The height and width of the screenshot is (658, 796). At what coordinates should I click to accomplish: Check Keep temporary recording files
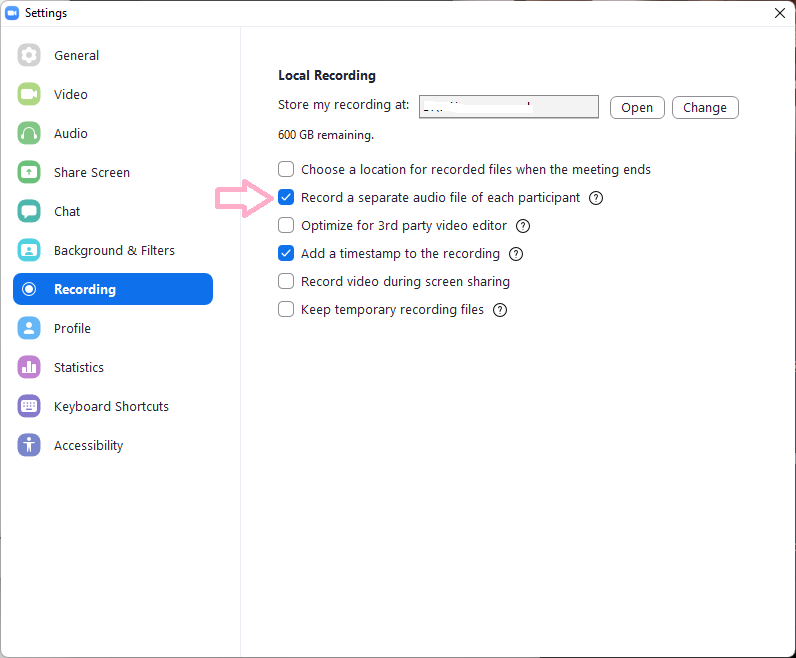pyautogui.click(x=286, y=310)
